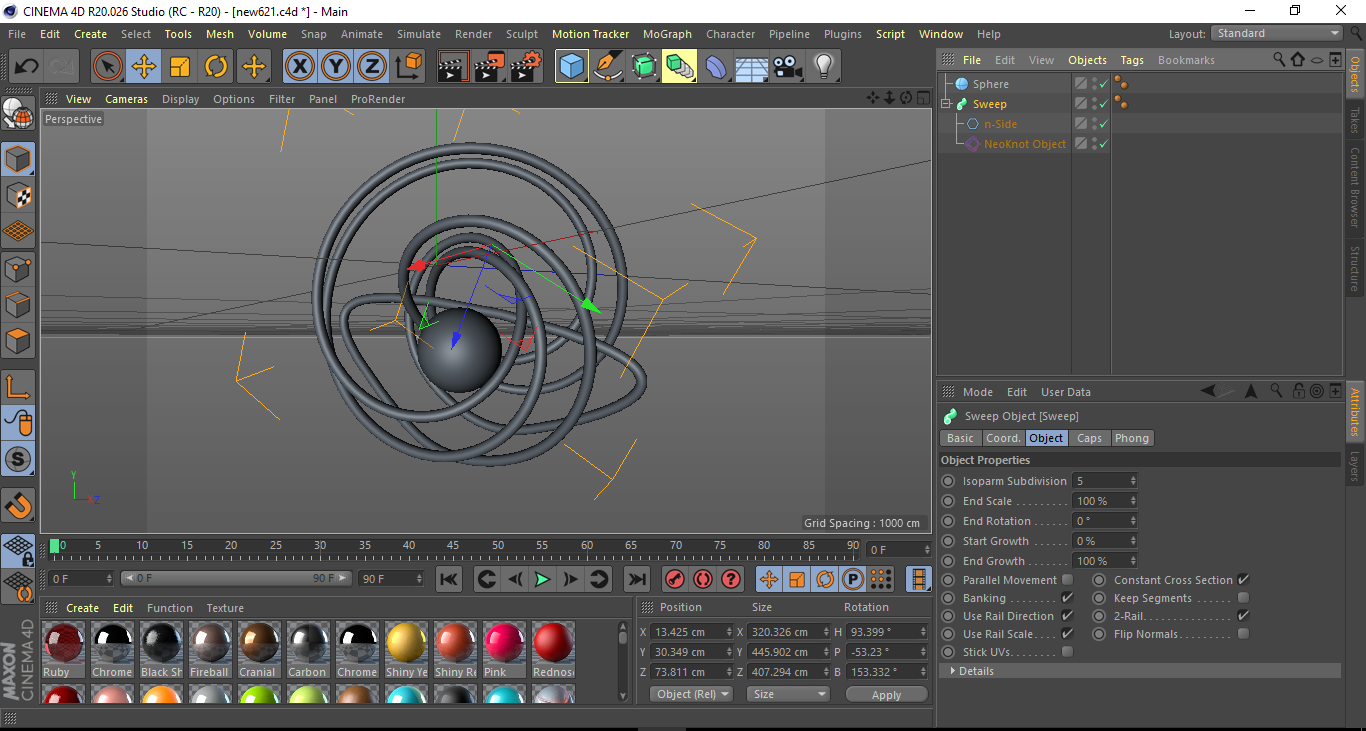
Task: Open material manager Create menu
Action: 82,608
